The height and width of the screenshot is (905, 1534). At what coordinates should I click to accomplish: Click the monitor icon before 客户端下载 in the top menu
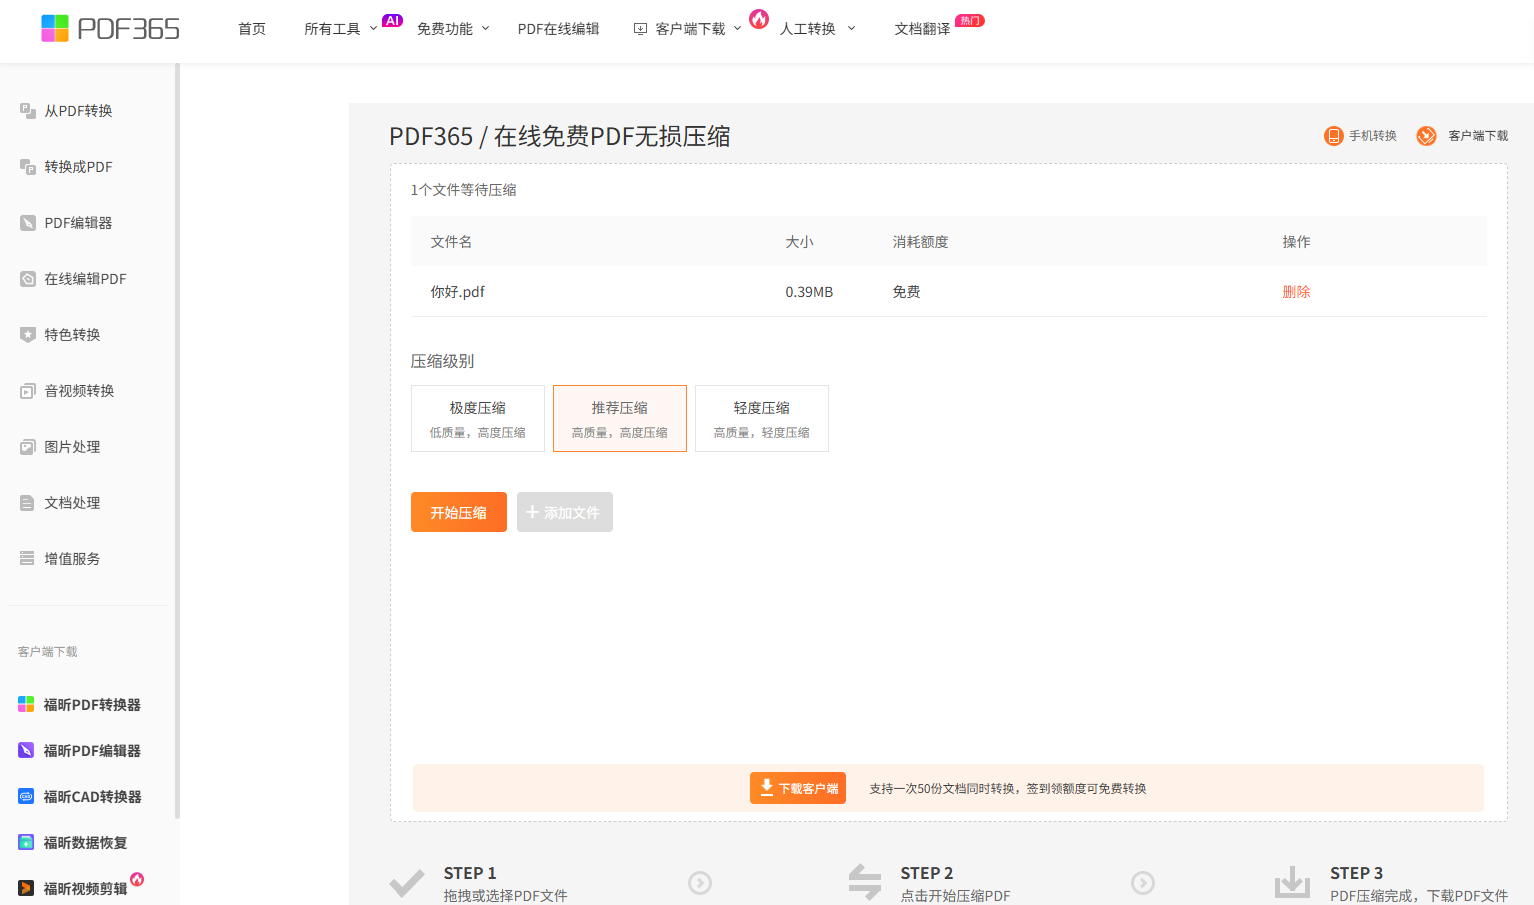click(641, 29)
